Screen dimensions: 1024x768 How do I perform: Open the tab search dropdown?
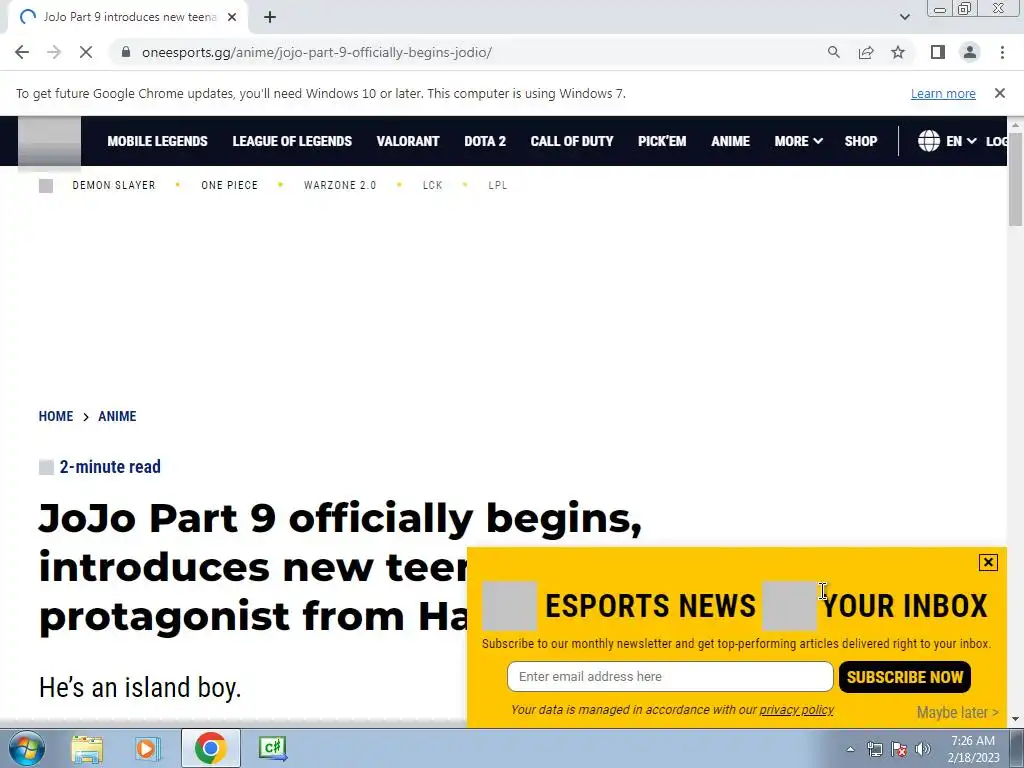point(904,17)
